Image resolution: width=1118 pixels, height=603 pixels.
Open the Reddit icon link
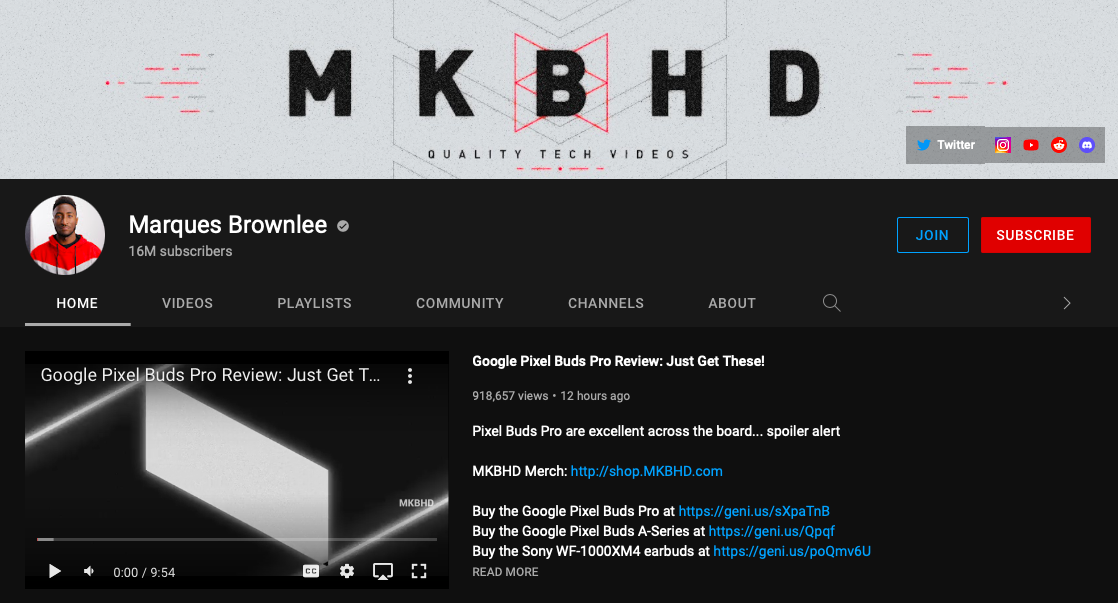1059,145
